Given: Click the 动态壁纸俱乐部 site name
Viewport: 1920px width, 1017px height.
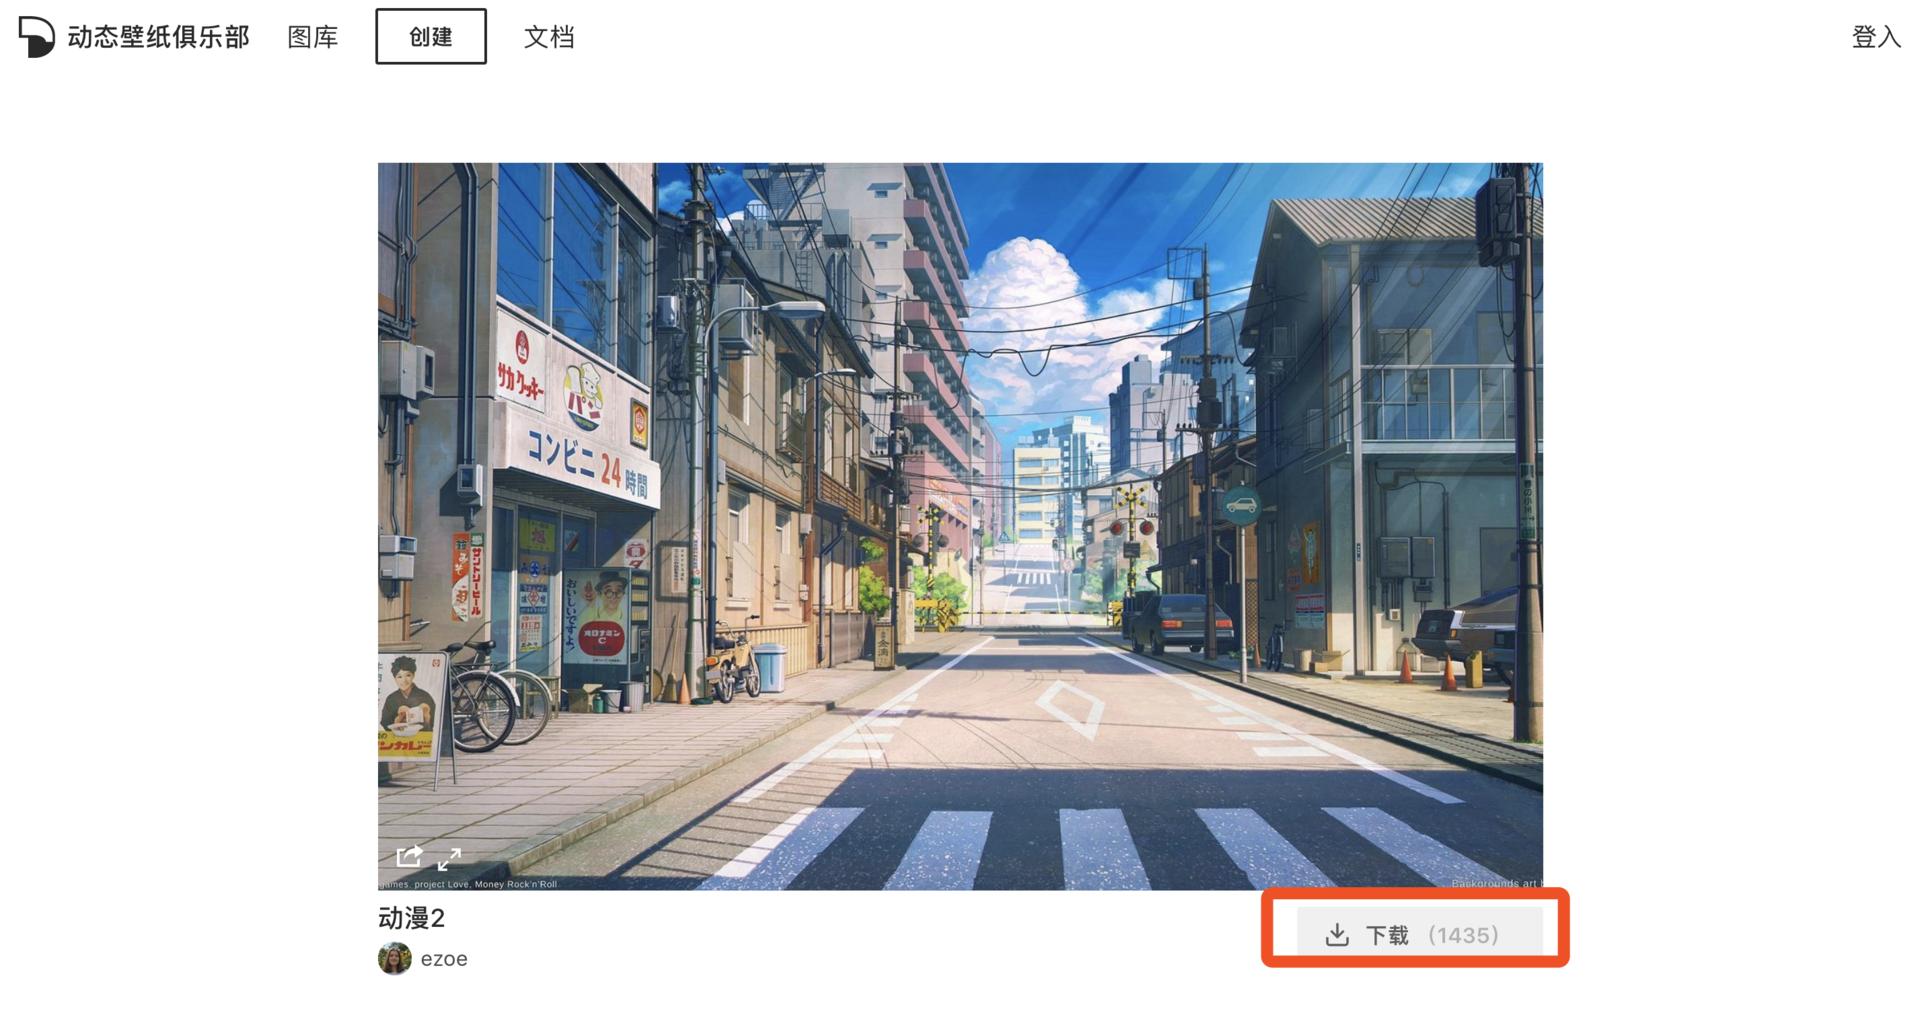Looking at the screenshot, I should (x=158, y=37).
